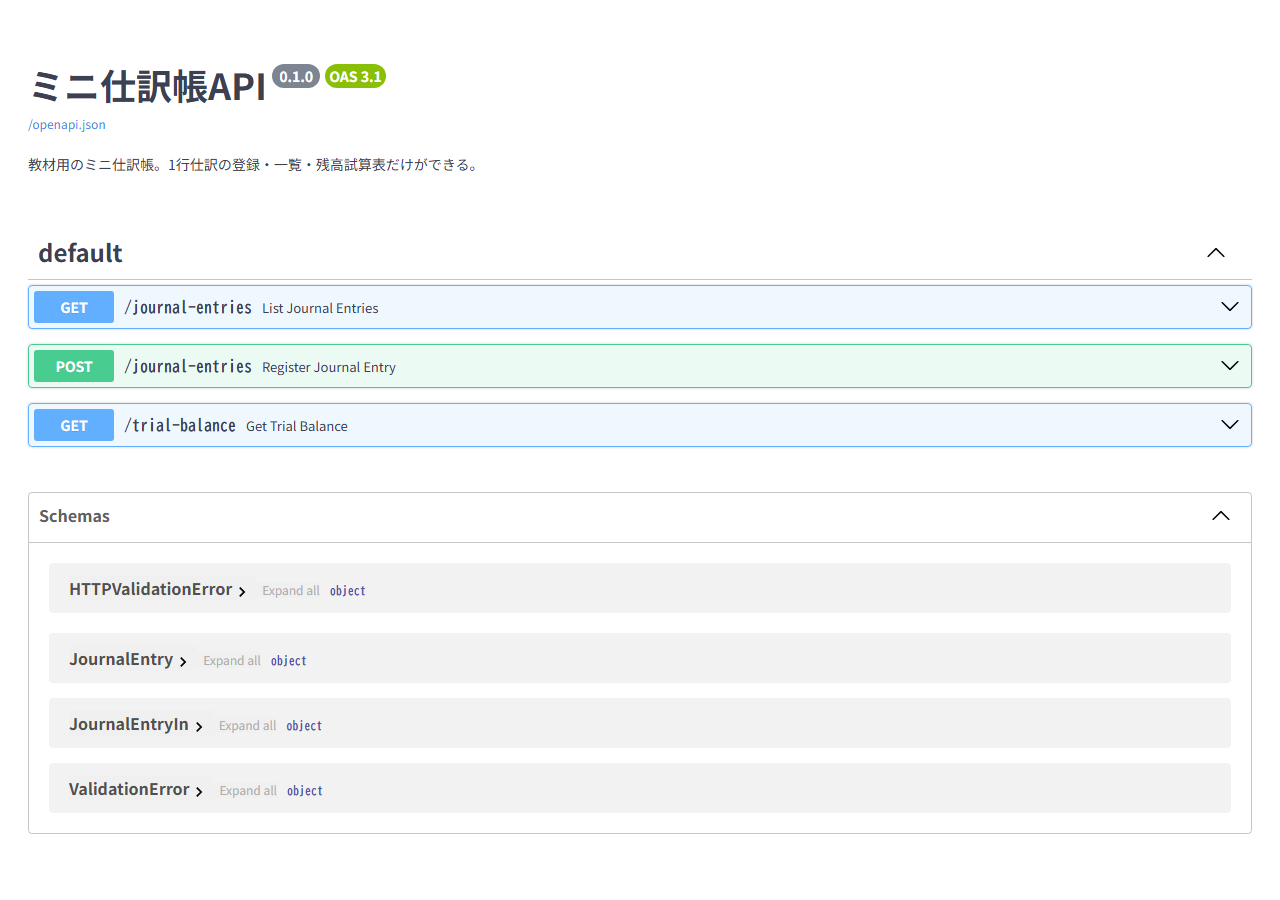Click the ValidationError schema name
Screen dimensions: 1280x900
coord(129,789)
